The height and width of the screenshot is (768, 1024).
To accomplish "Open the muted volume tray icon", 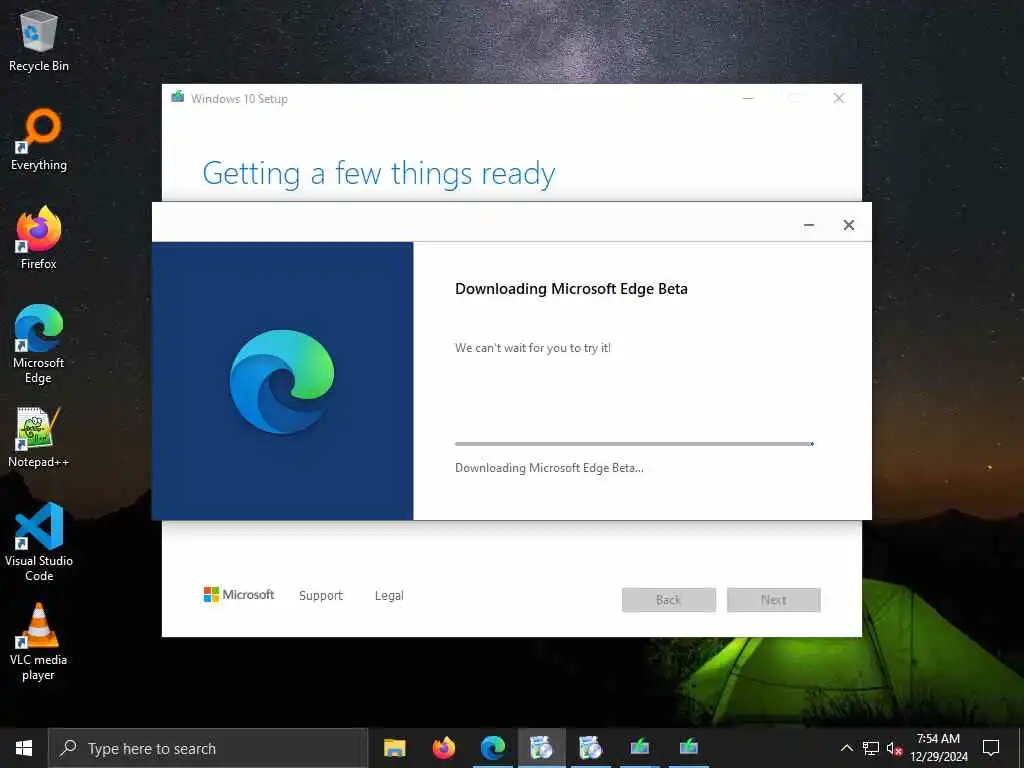I will tap(894, 748).
